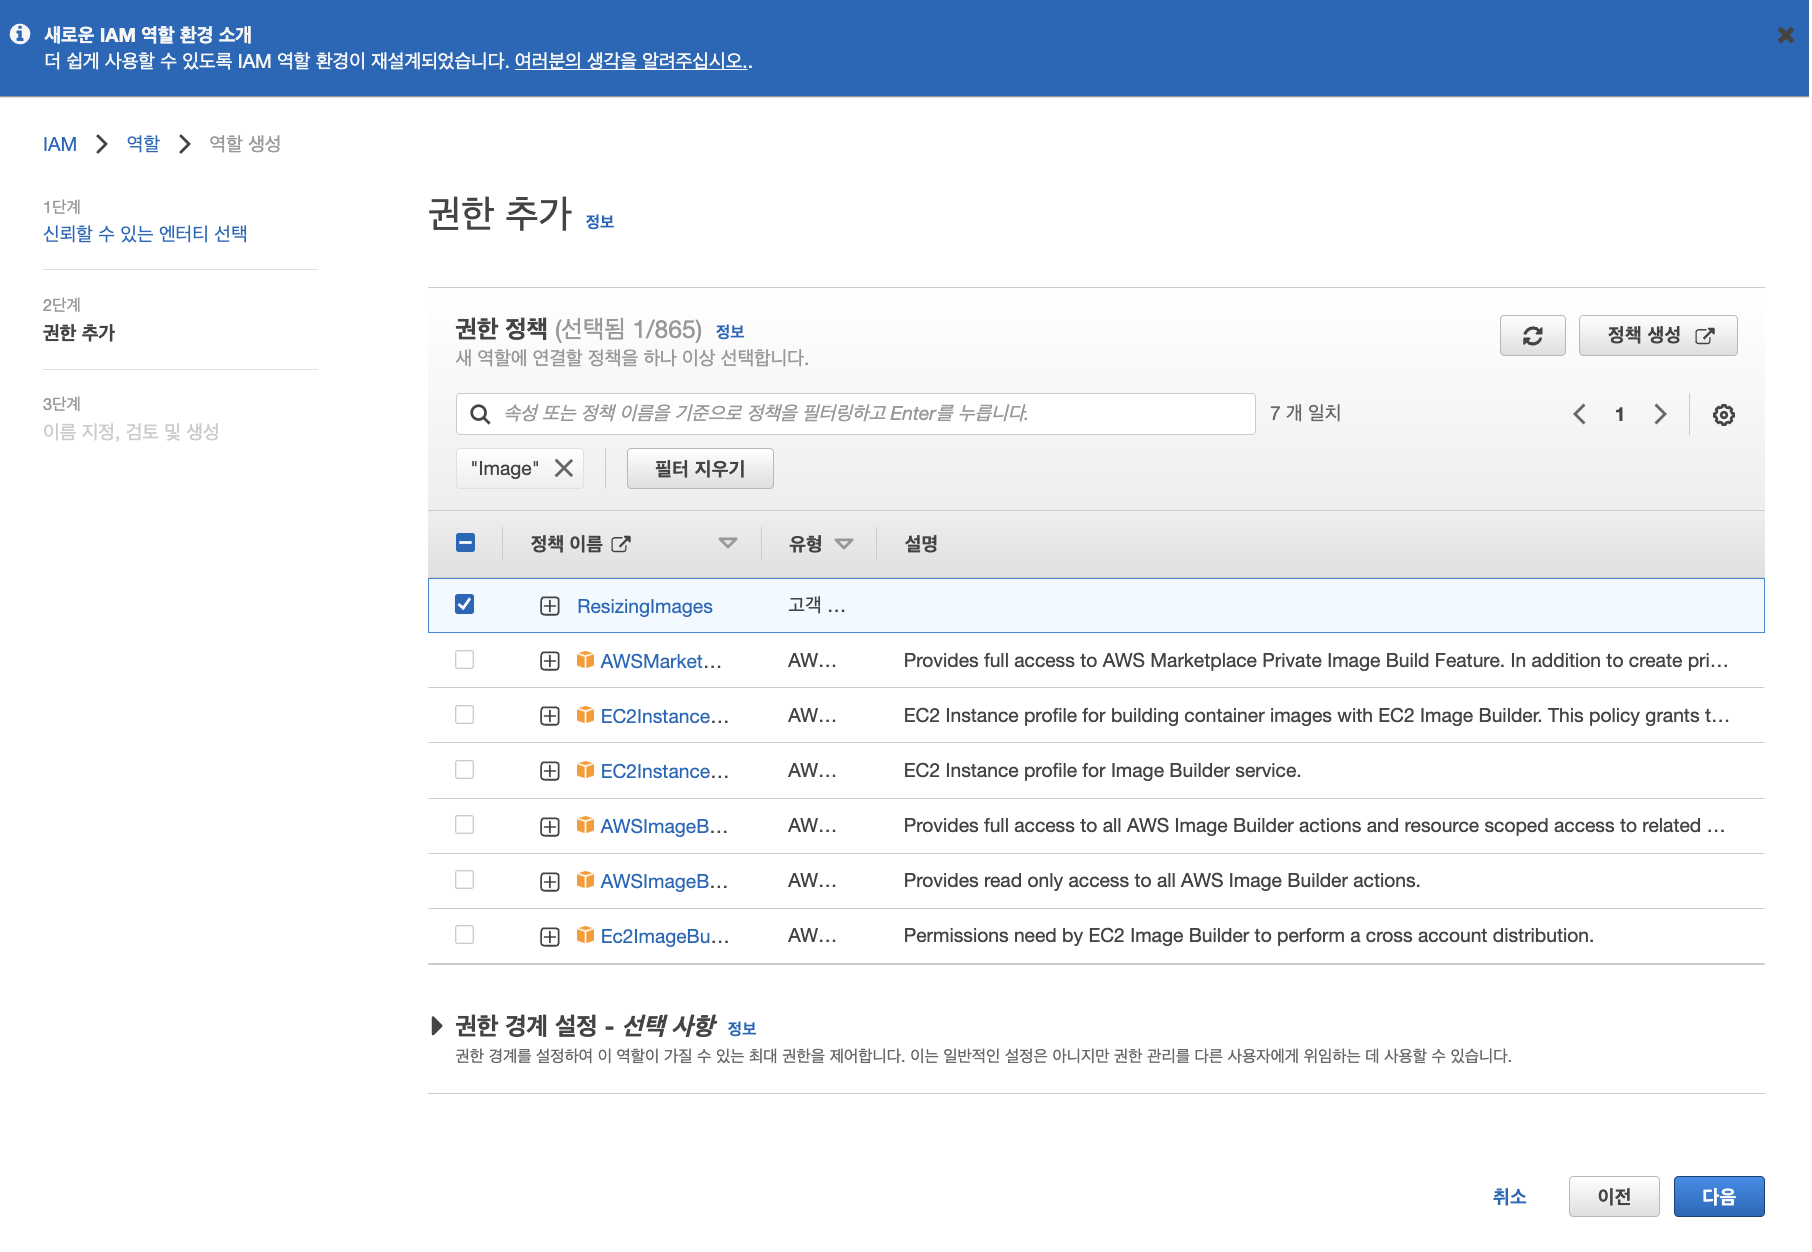
Task: Click cube icon of container images EC2Instance... policy
Action: [x=585, y=715]
